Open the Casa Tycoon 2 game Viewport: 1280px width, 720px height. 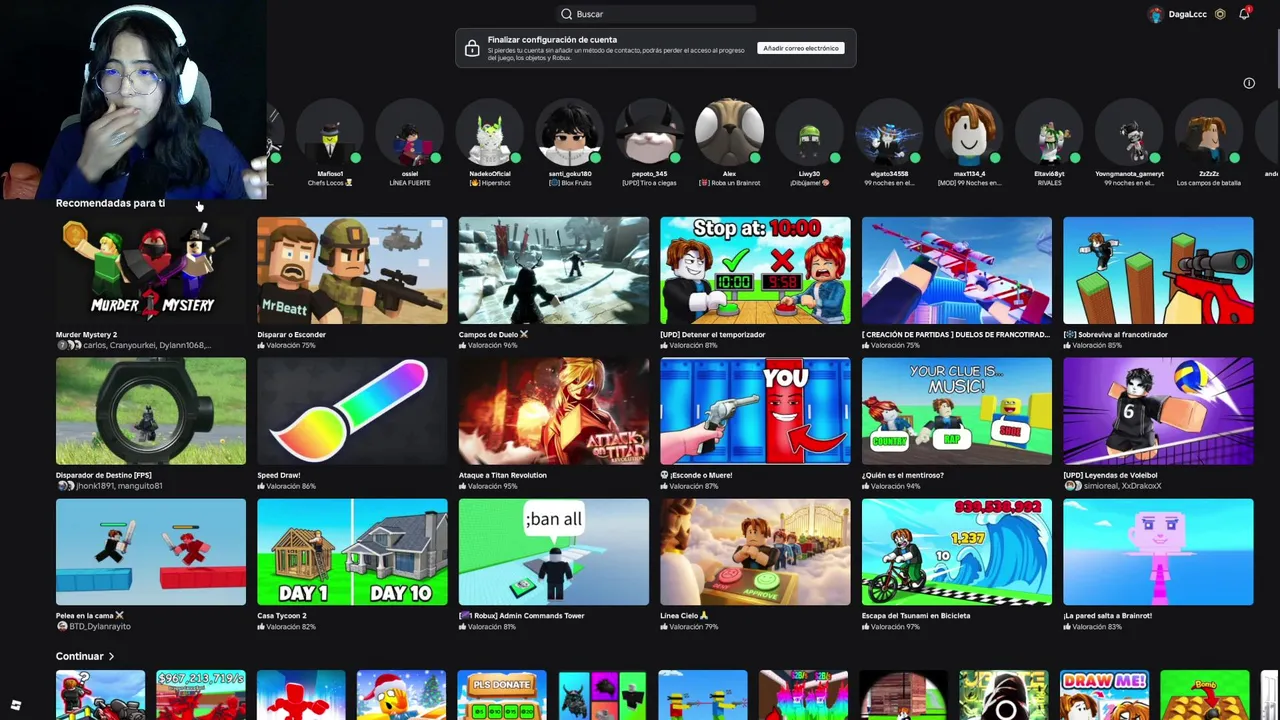(352, 552)
